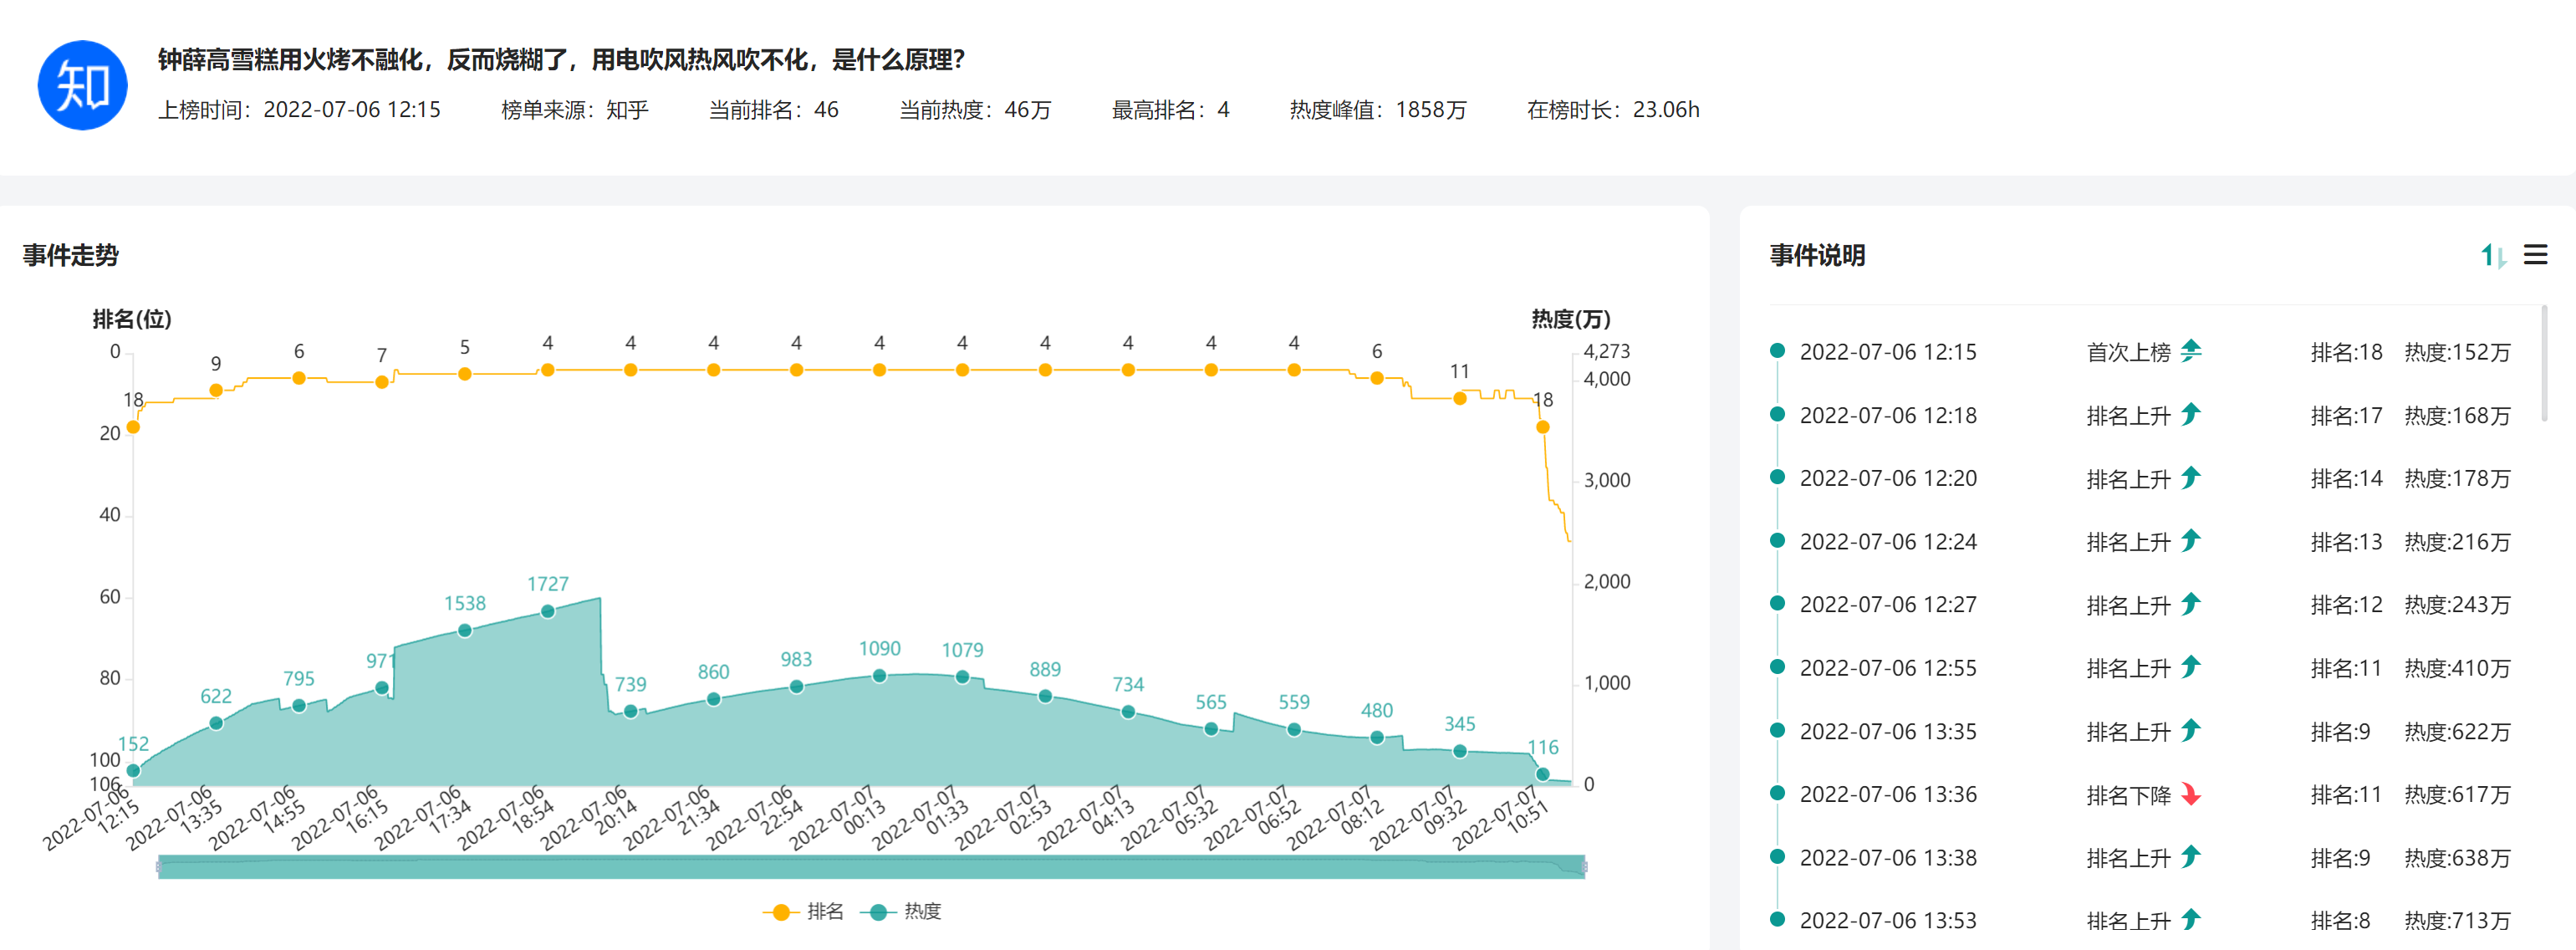
Task: Click the 首次上榜 up-arrow icon
Action: [2191, 351]
